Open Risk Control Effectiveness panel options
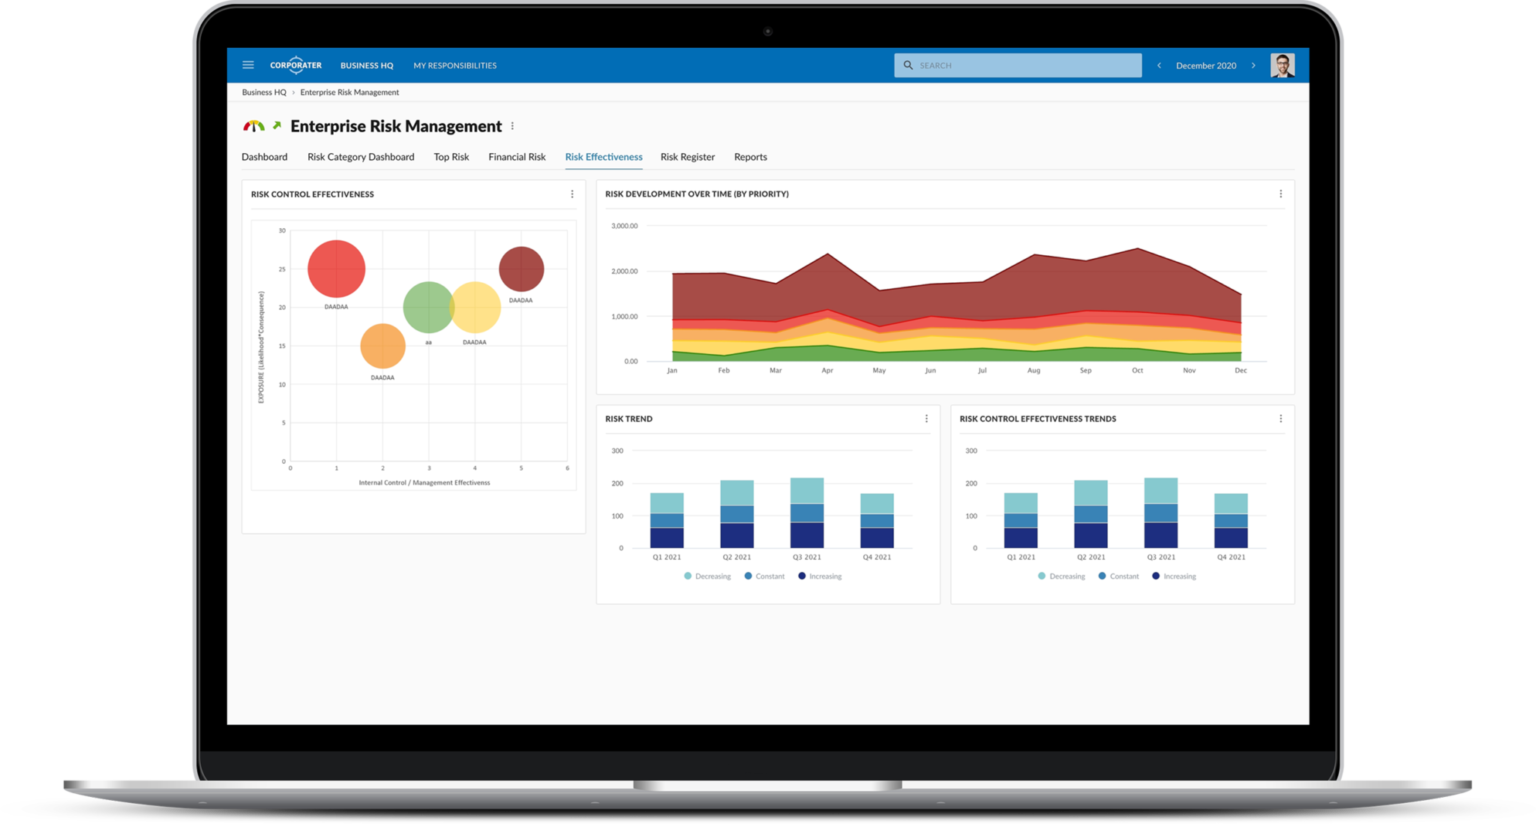Viewport: 1536px width, 824px height. click(x=572, y=194)
